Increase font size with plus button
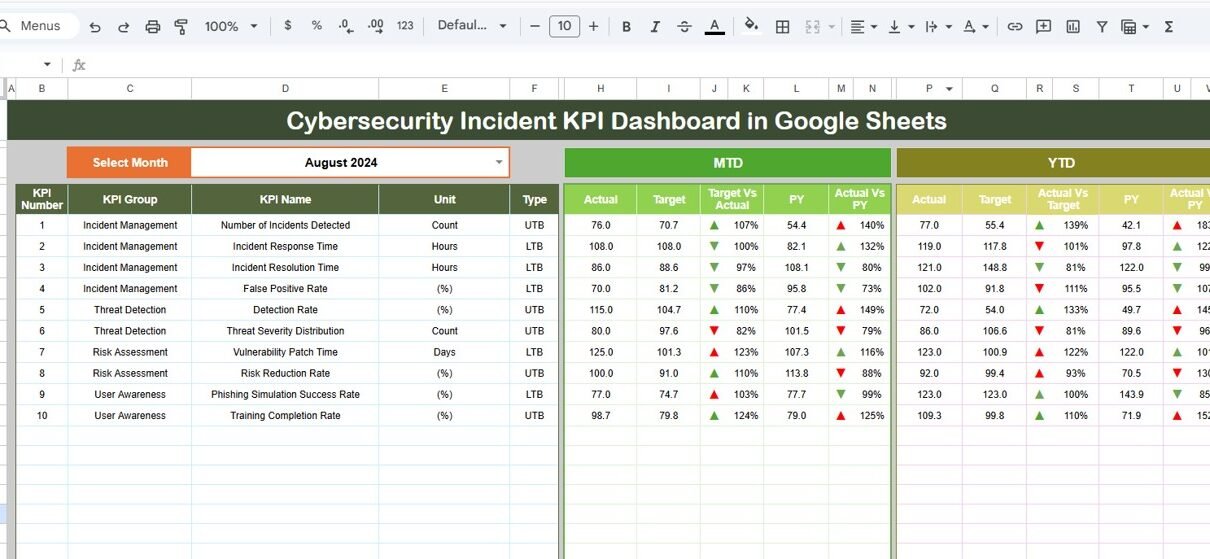Image resolution: width=1210 pixels, height=559 pixels. [x=593, y=27]
